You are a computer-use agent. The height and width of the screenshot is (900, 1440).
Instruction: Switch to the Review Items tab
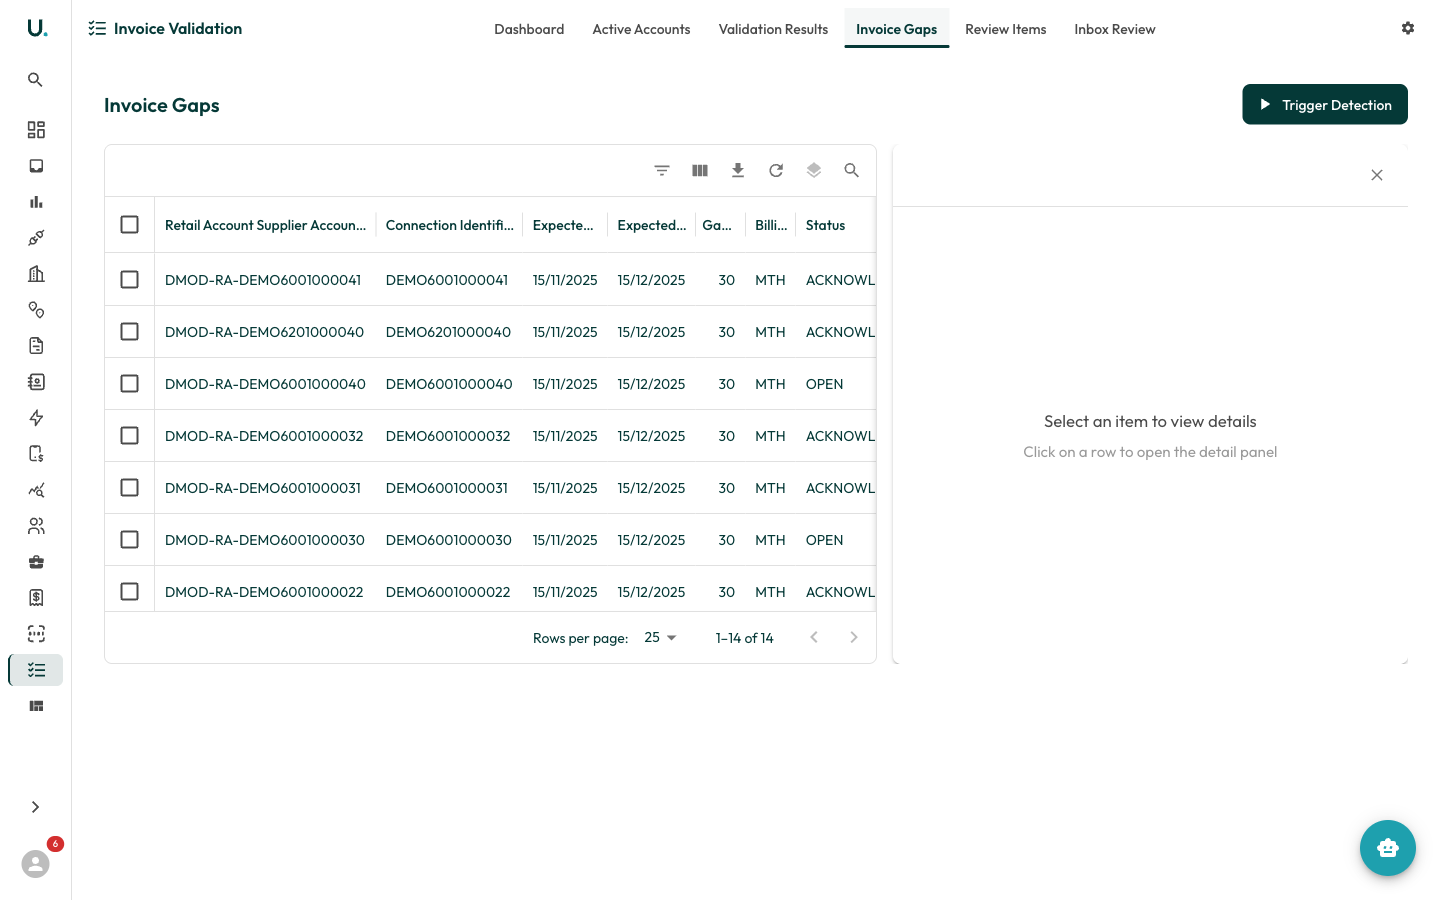[1006, 29]
